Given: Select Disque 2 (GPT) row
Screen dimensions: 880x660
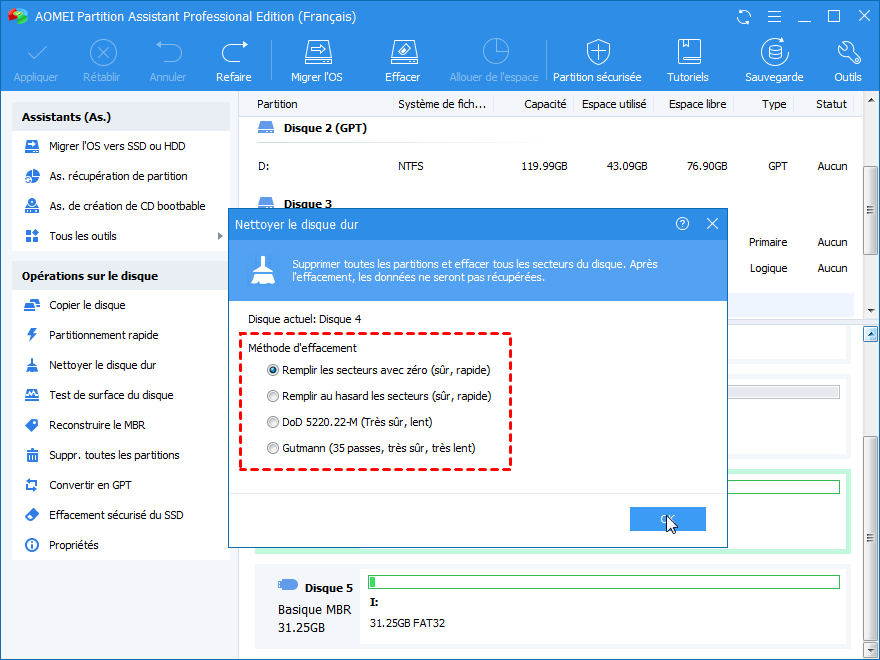Looking at the screenshot, I should coord(325,128).
